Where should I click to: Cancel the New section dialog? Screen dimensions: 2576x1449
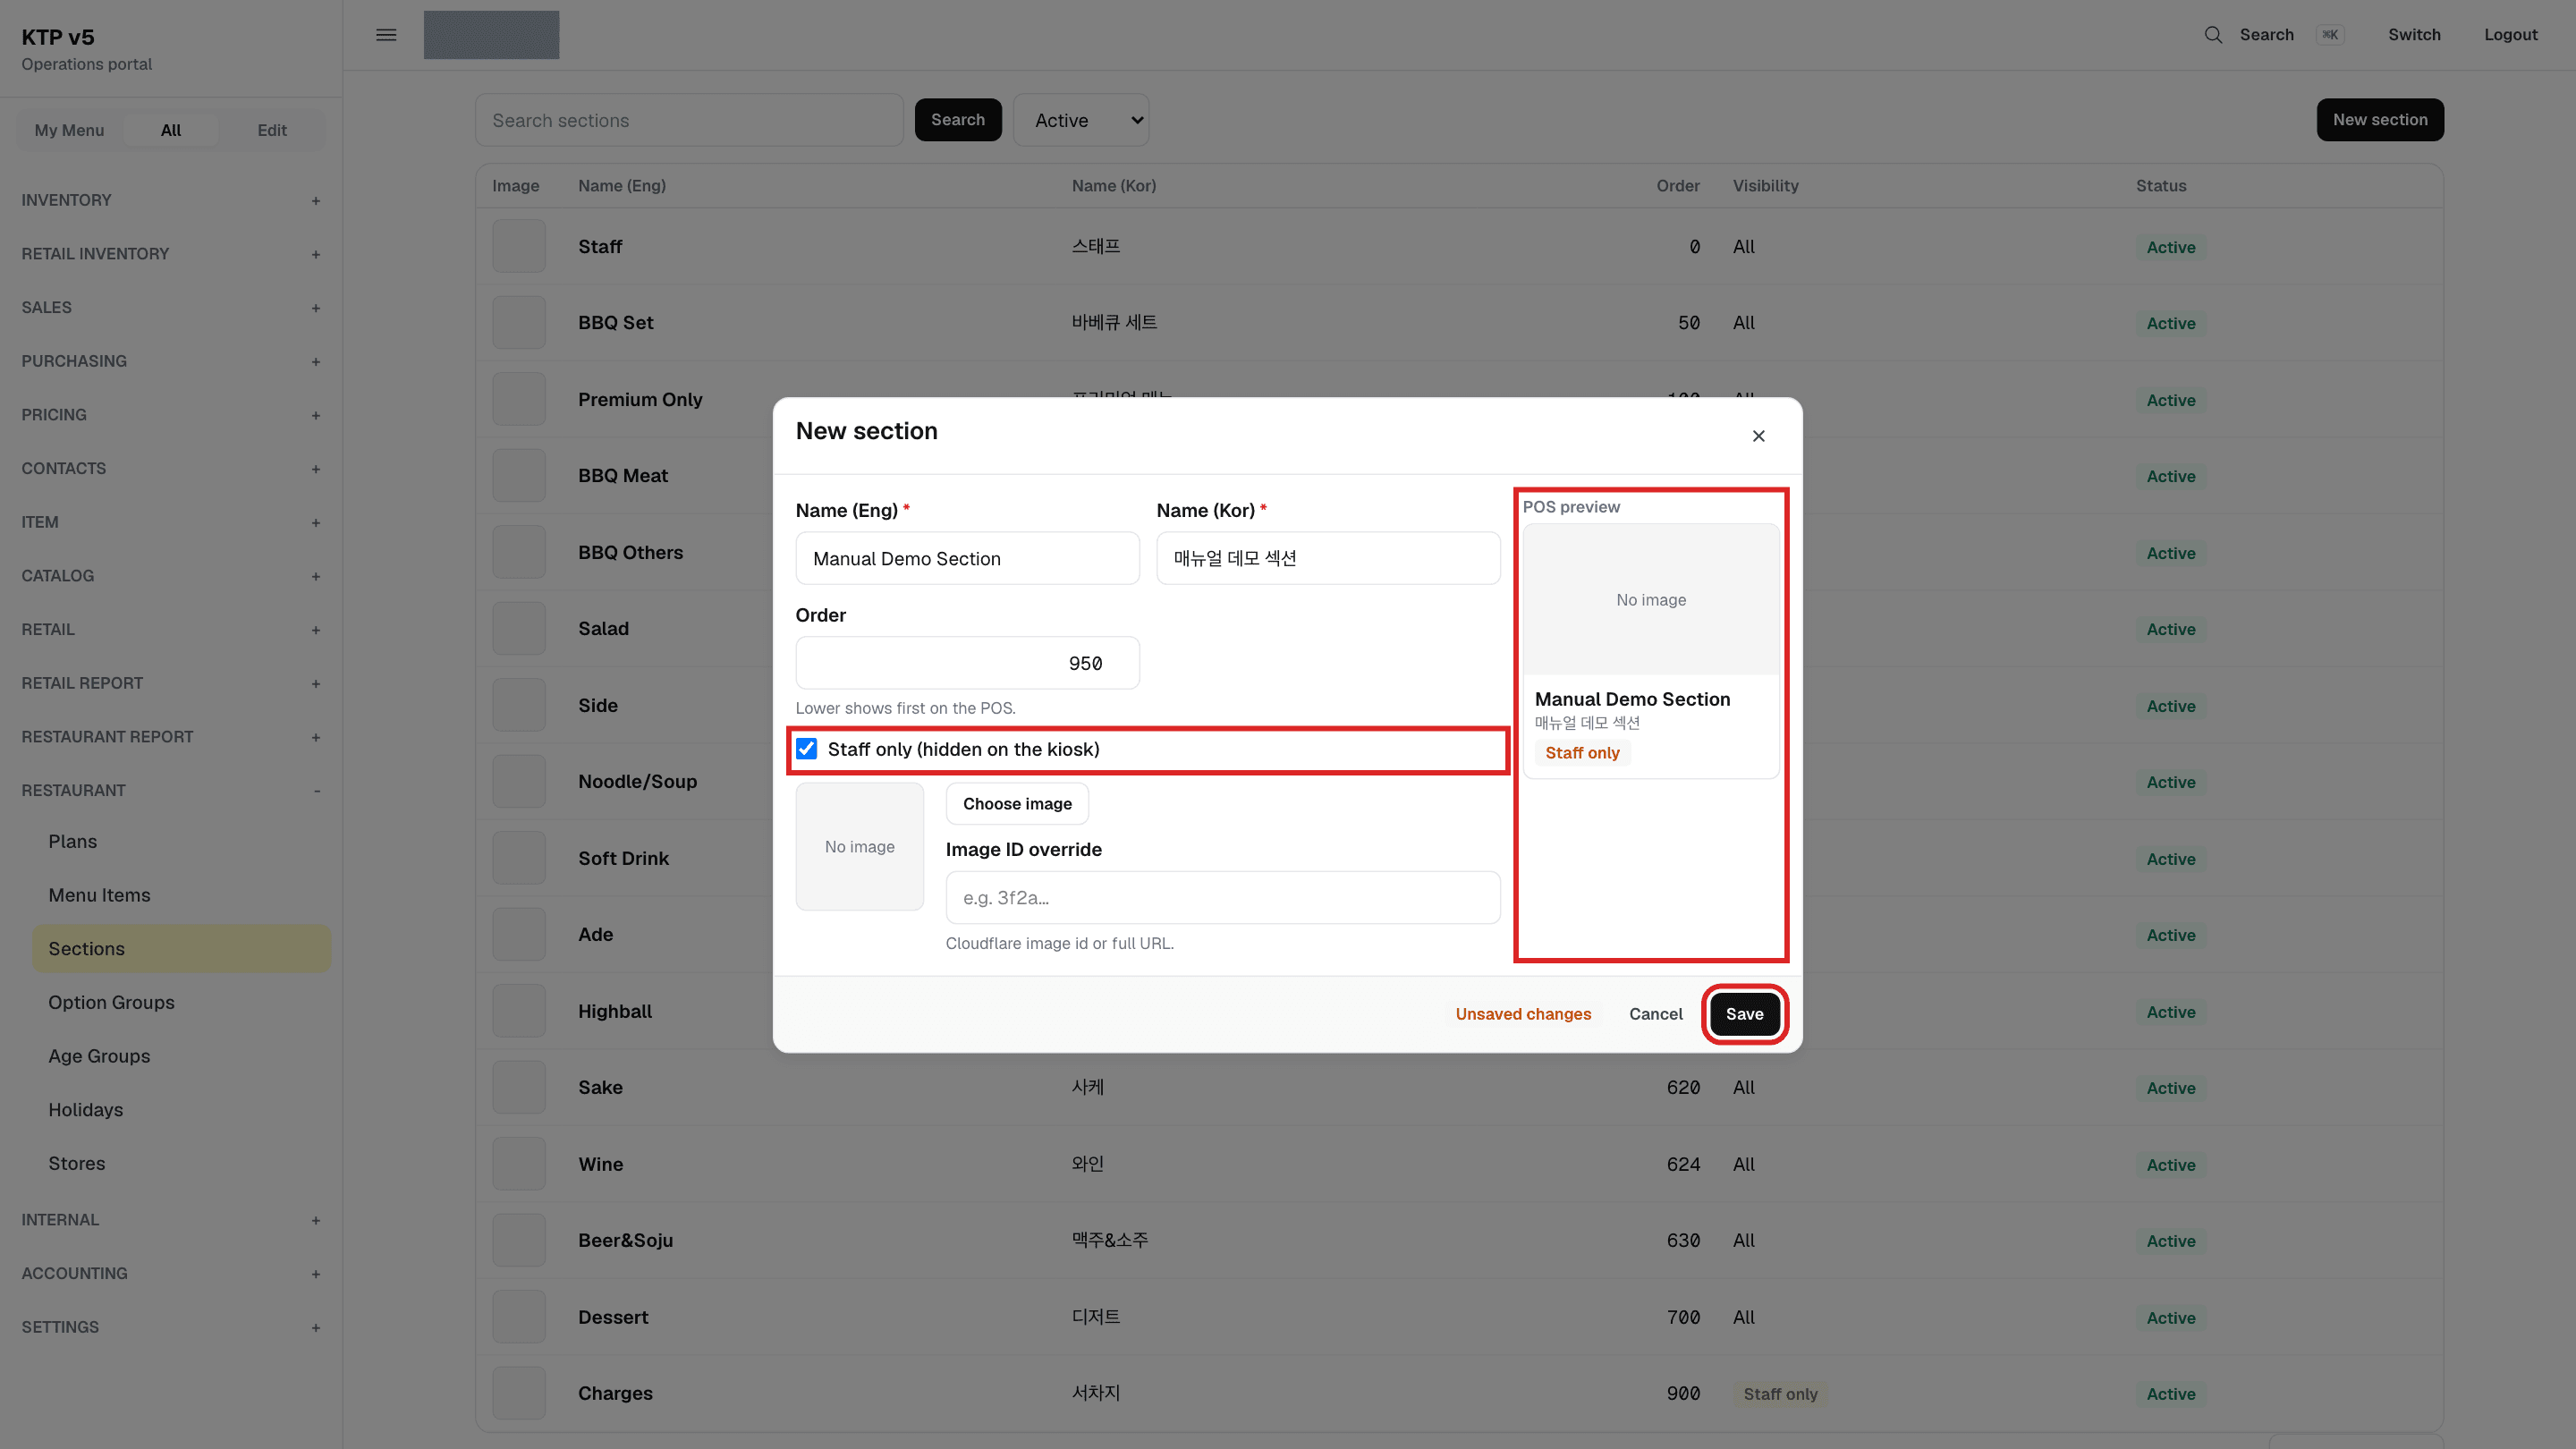coord(1655,1014)
